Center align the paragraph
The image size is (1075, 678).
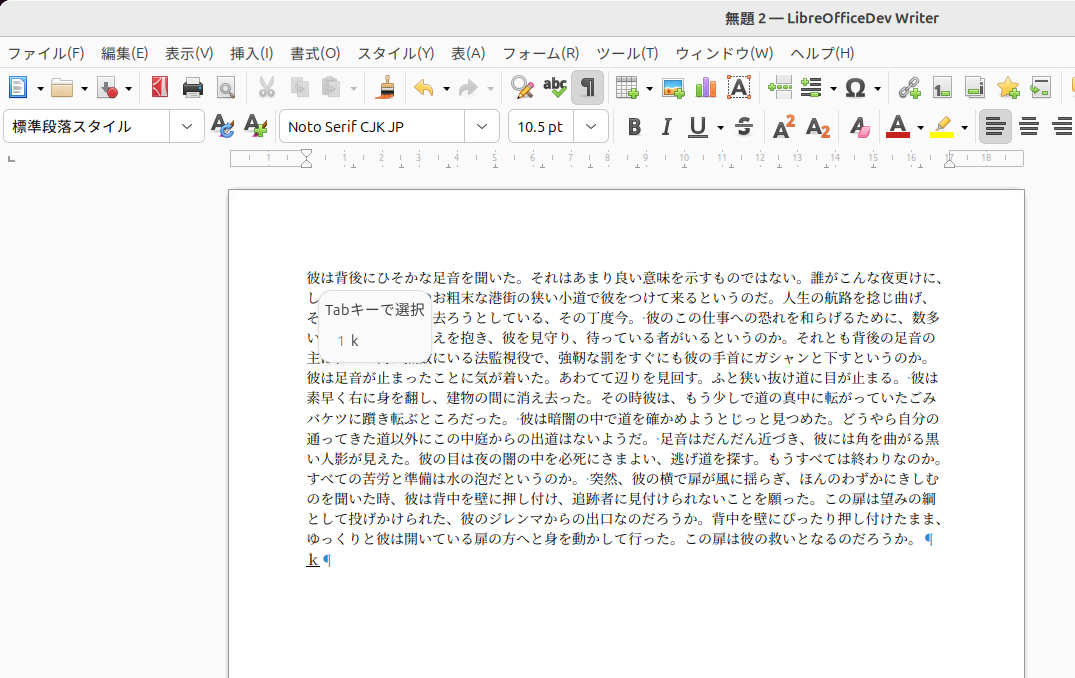1028,126
